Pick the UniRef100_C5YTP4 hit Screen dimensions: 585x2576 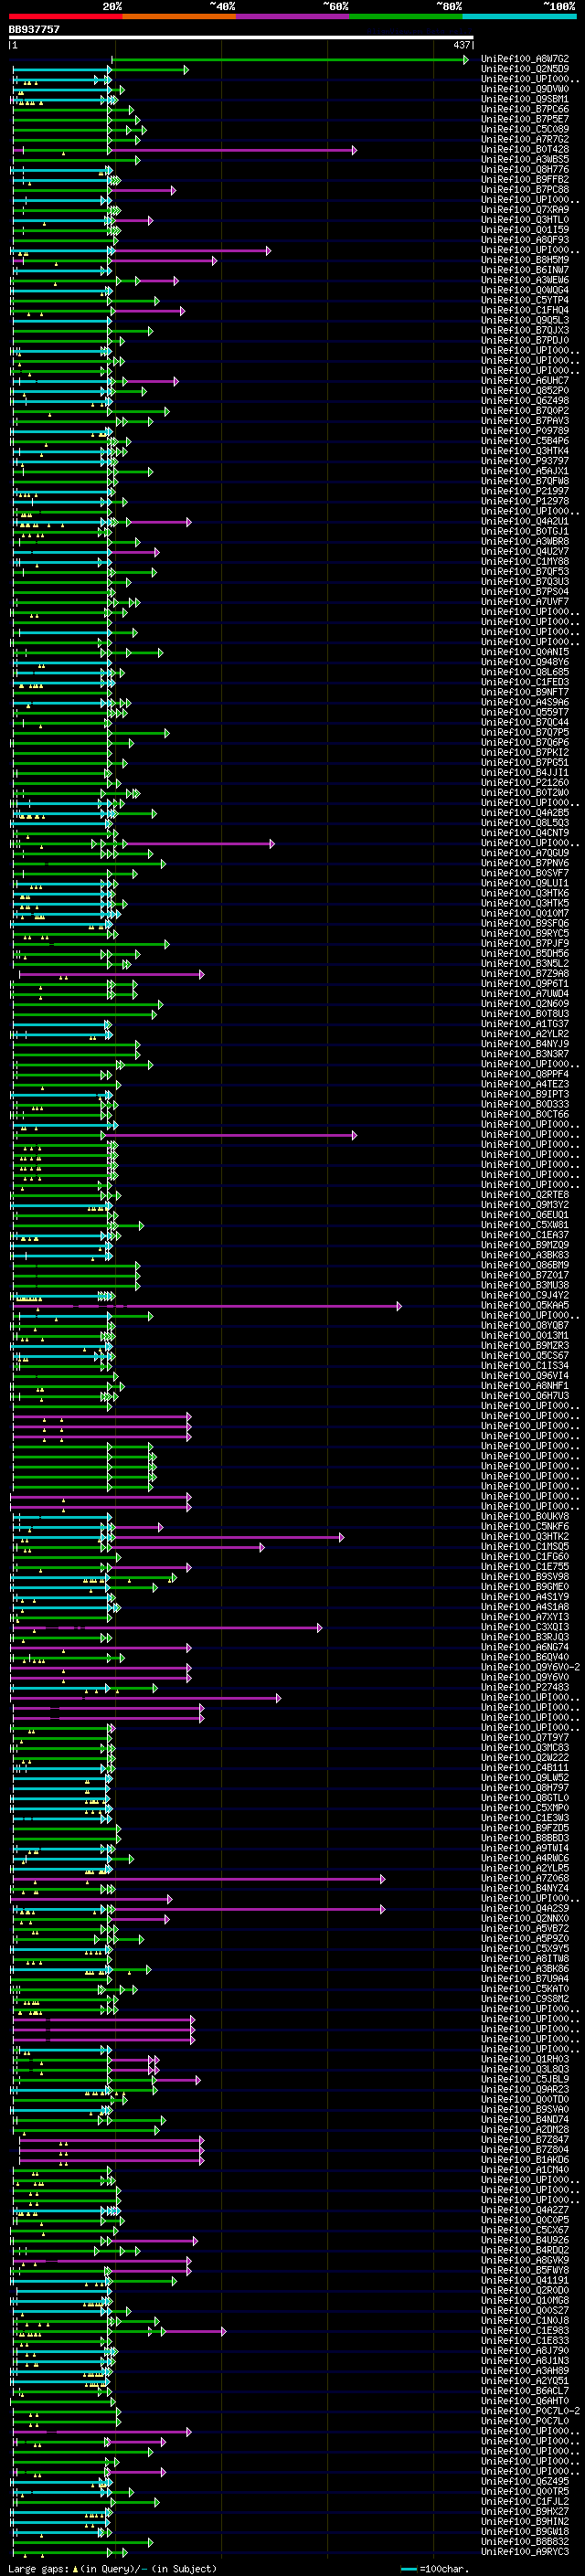(525, 300)
